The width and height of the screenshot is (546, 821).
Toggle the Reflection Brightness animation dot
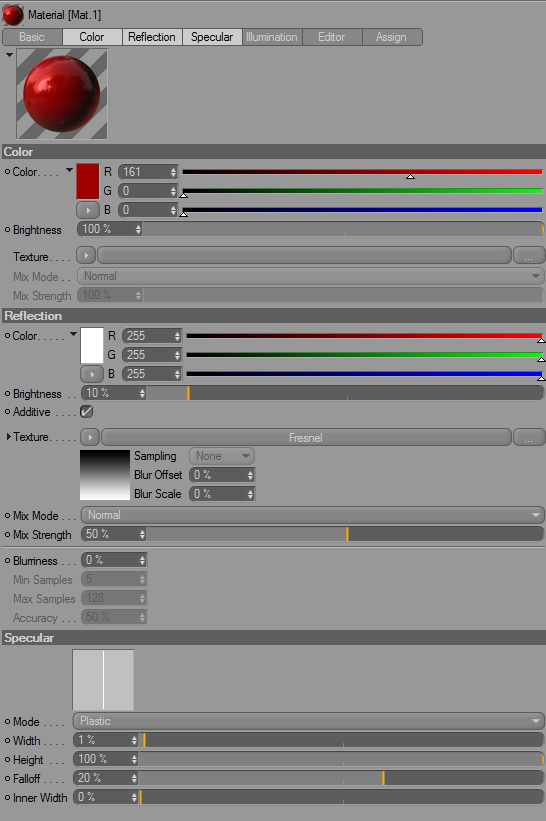7,393
